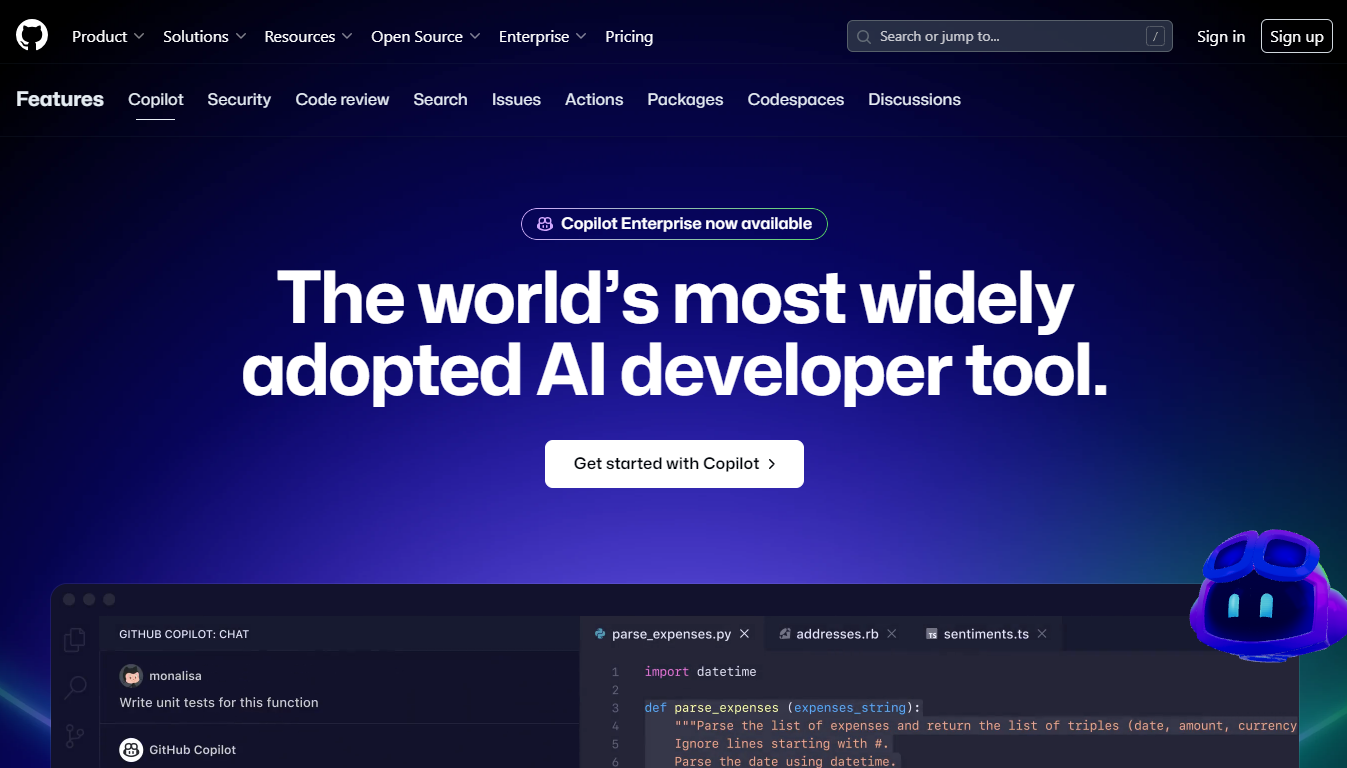The height and width of the screenshot is (768, 1347).
Task: Click the TypeScript icon on sentiments.ts
Action: click(x=932, y=634)
